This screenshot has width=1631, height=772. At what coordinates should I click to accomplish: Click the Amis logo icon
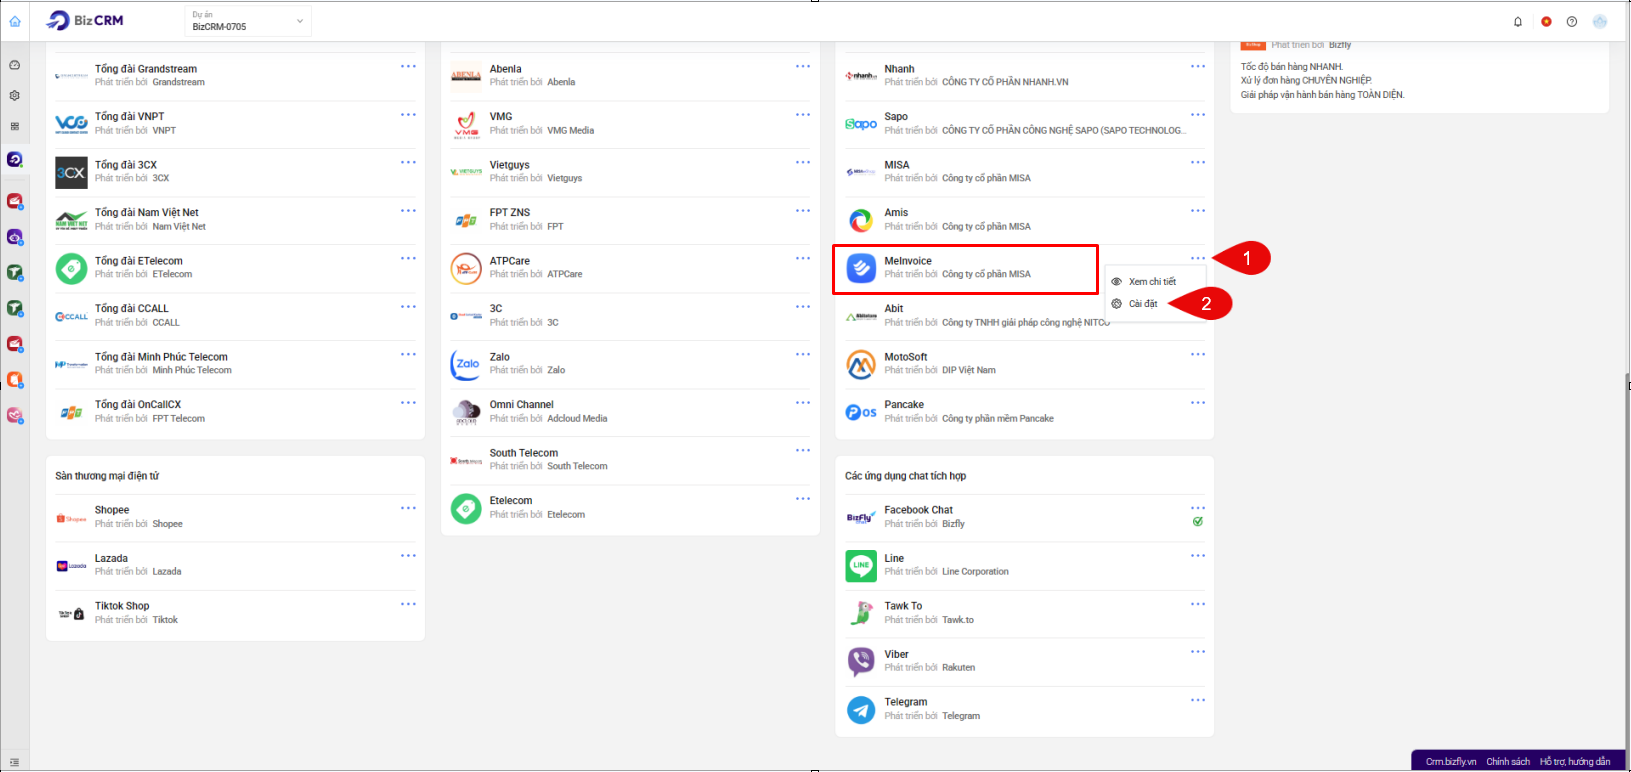[861, 220]
